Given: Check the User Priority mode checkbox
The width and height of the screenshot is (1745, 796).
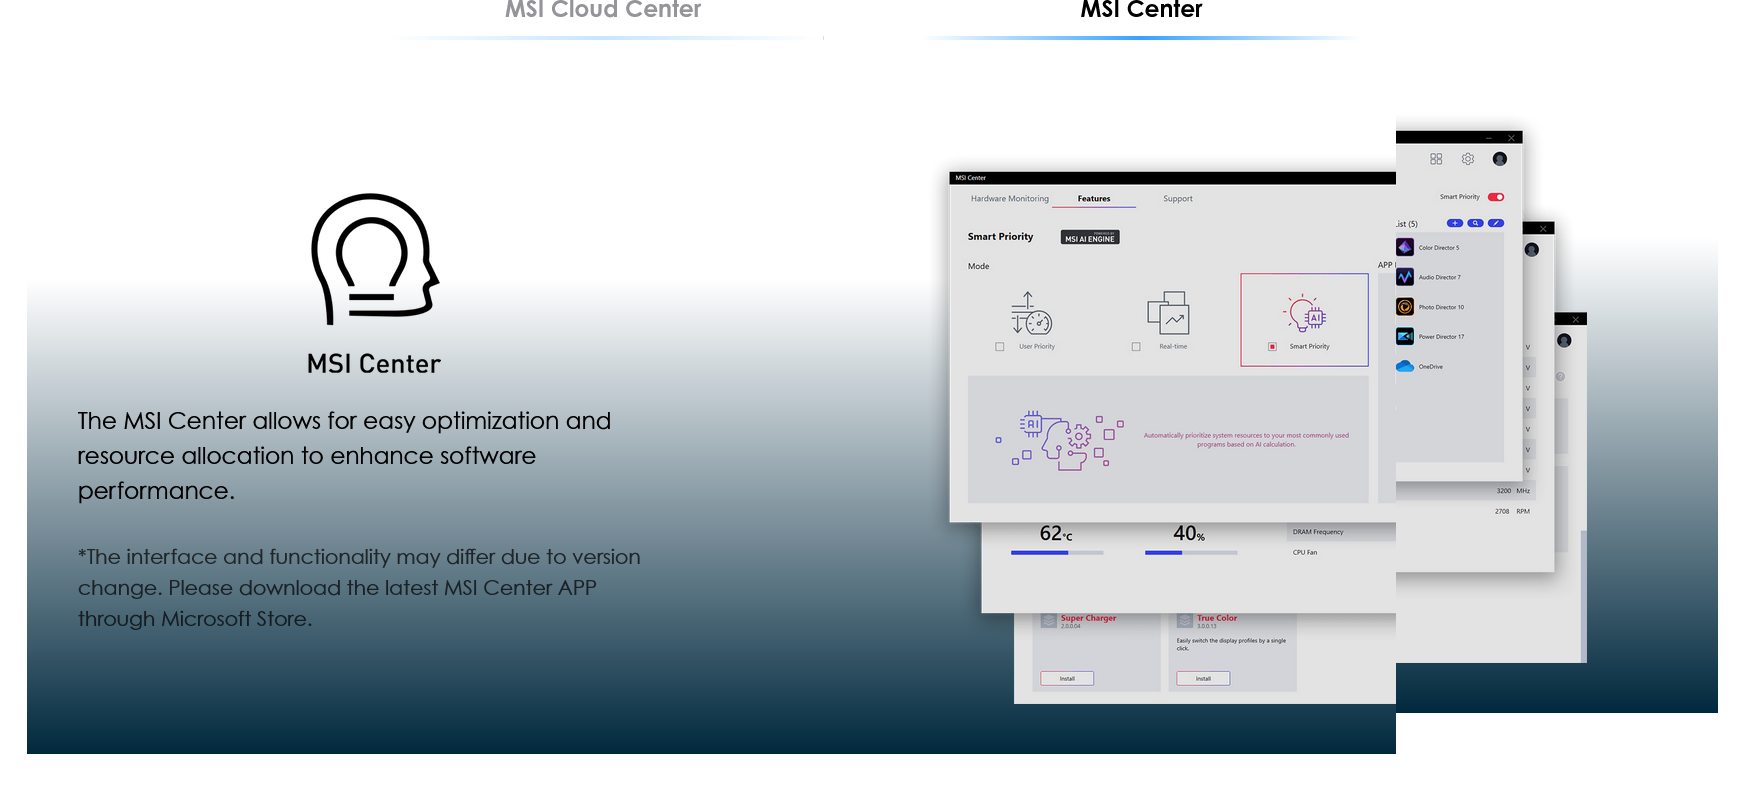Looking at the screenshot, I should [x=1000, y=347].
